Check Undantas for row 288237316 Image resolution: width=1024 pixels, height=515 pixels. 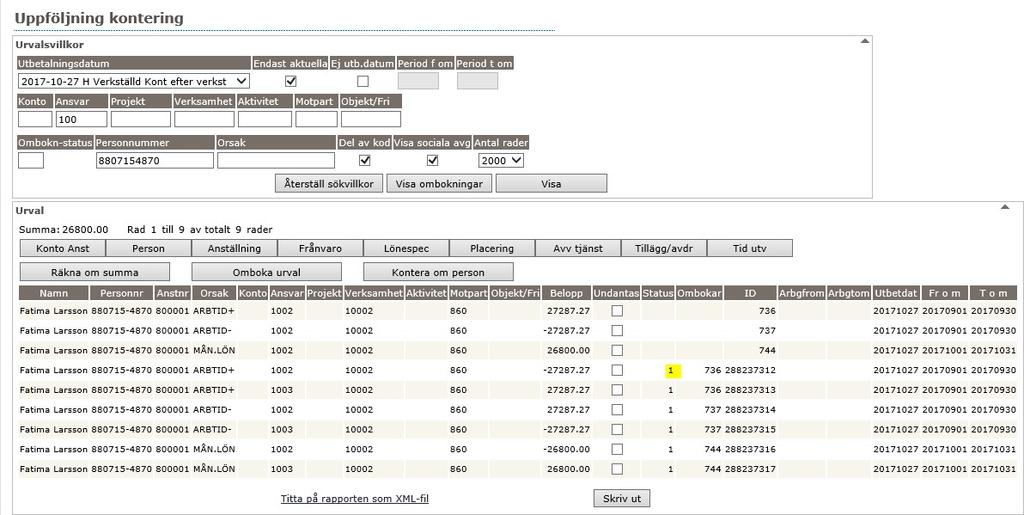pos(616,449)
